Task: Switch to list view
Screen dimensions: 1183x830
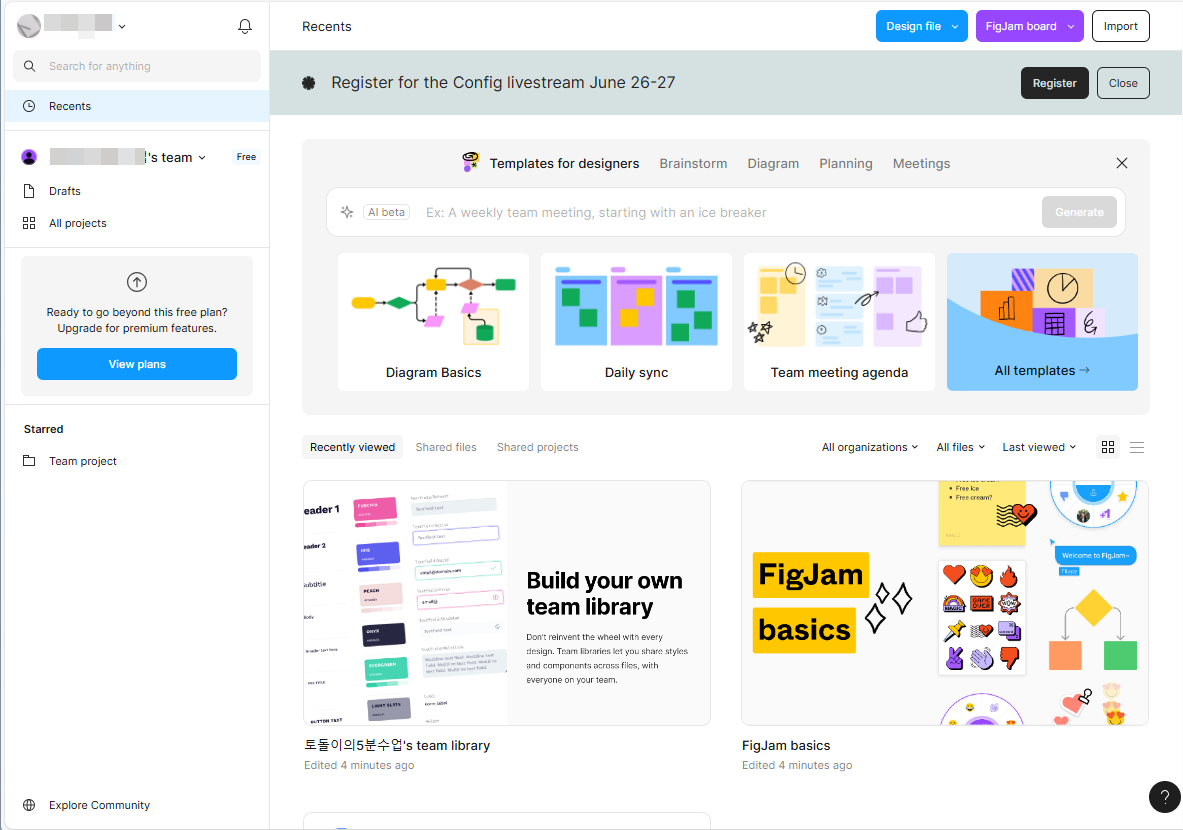Action: (1137, 447)
